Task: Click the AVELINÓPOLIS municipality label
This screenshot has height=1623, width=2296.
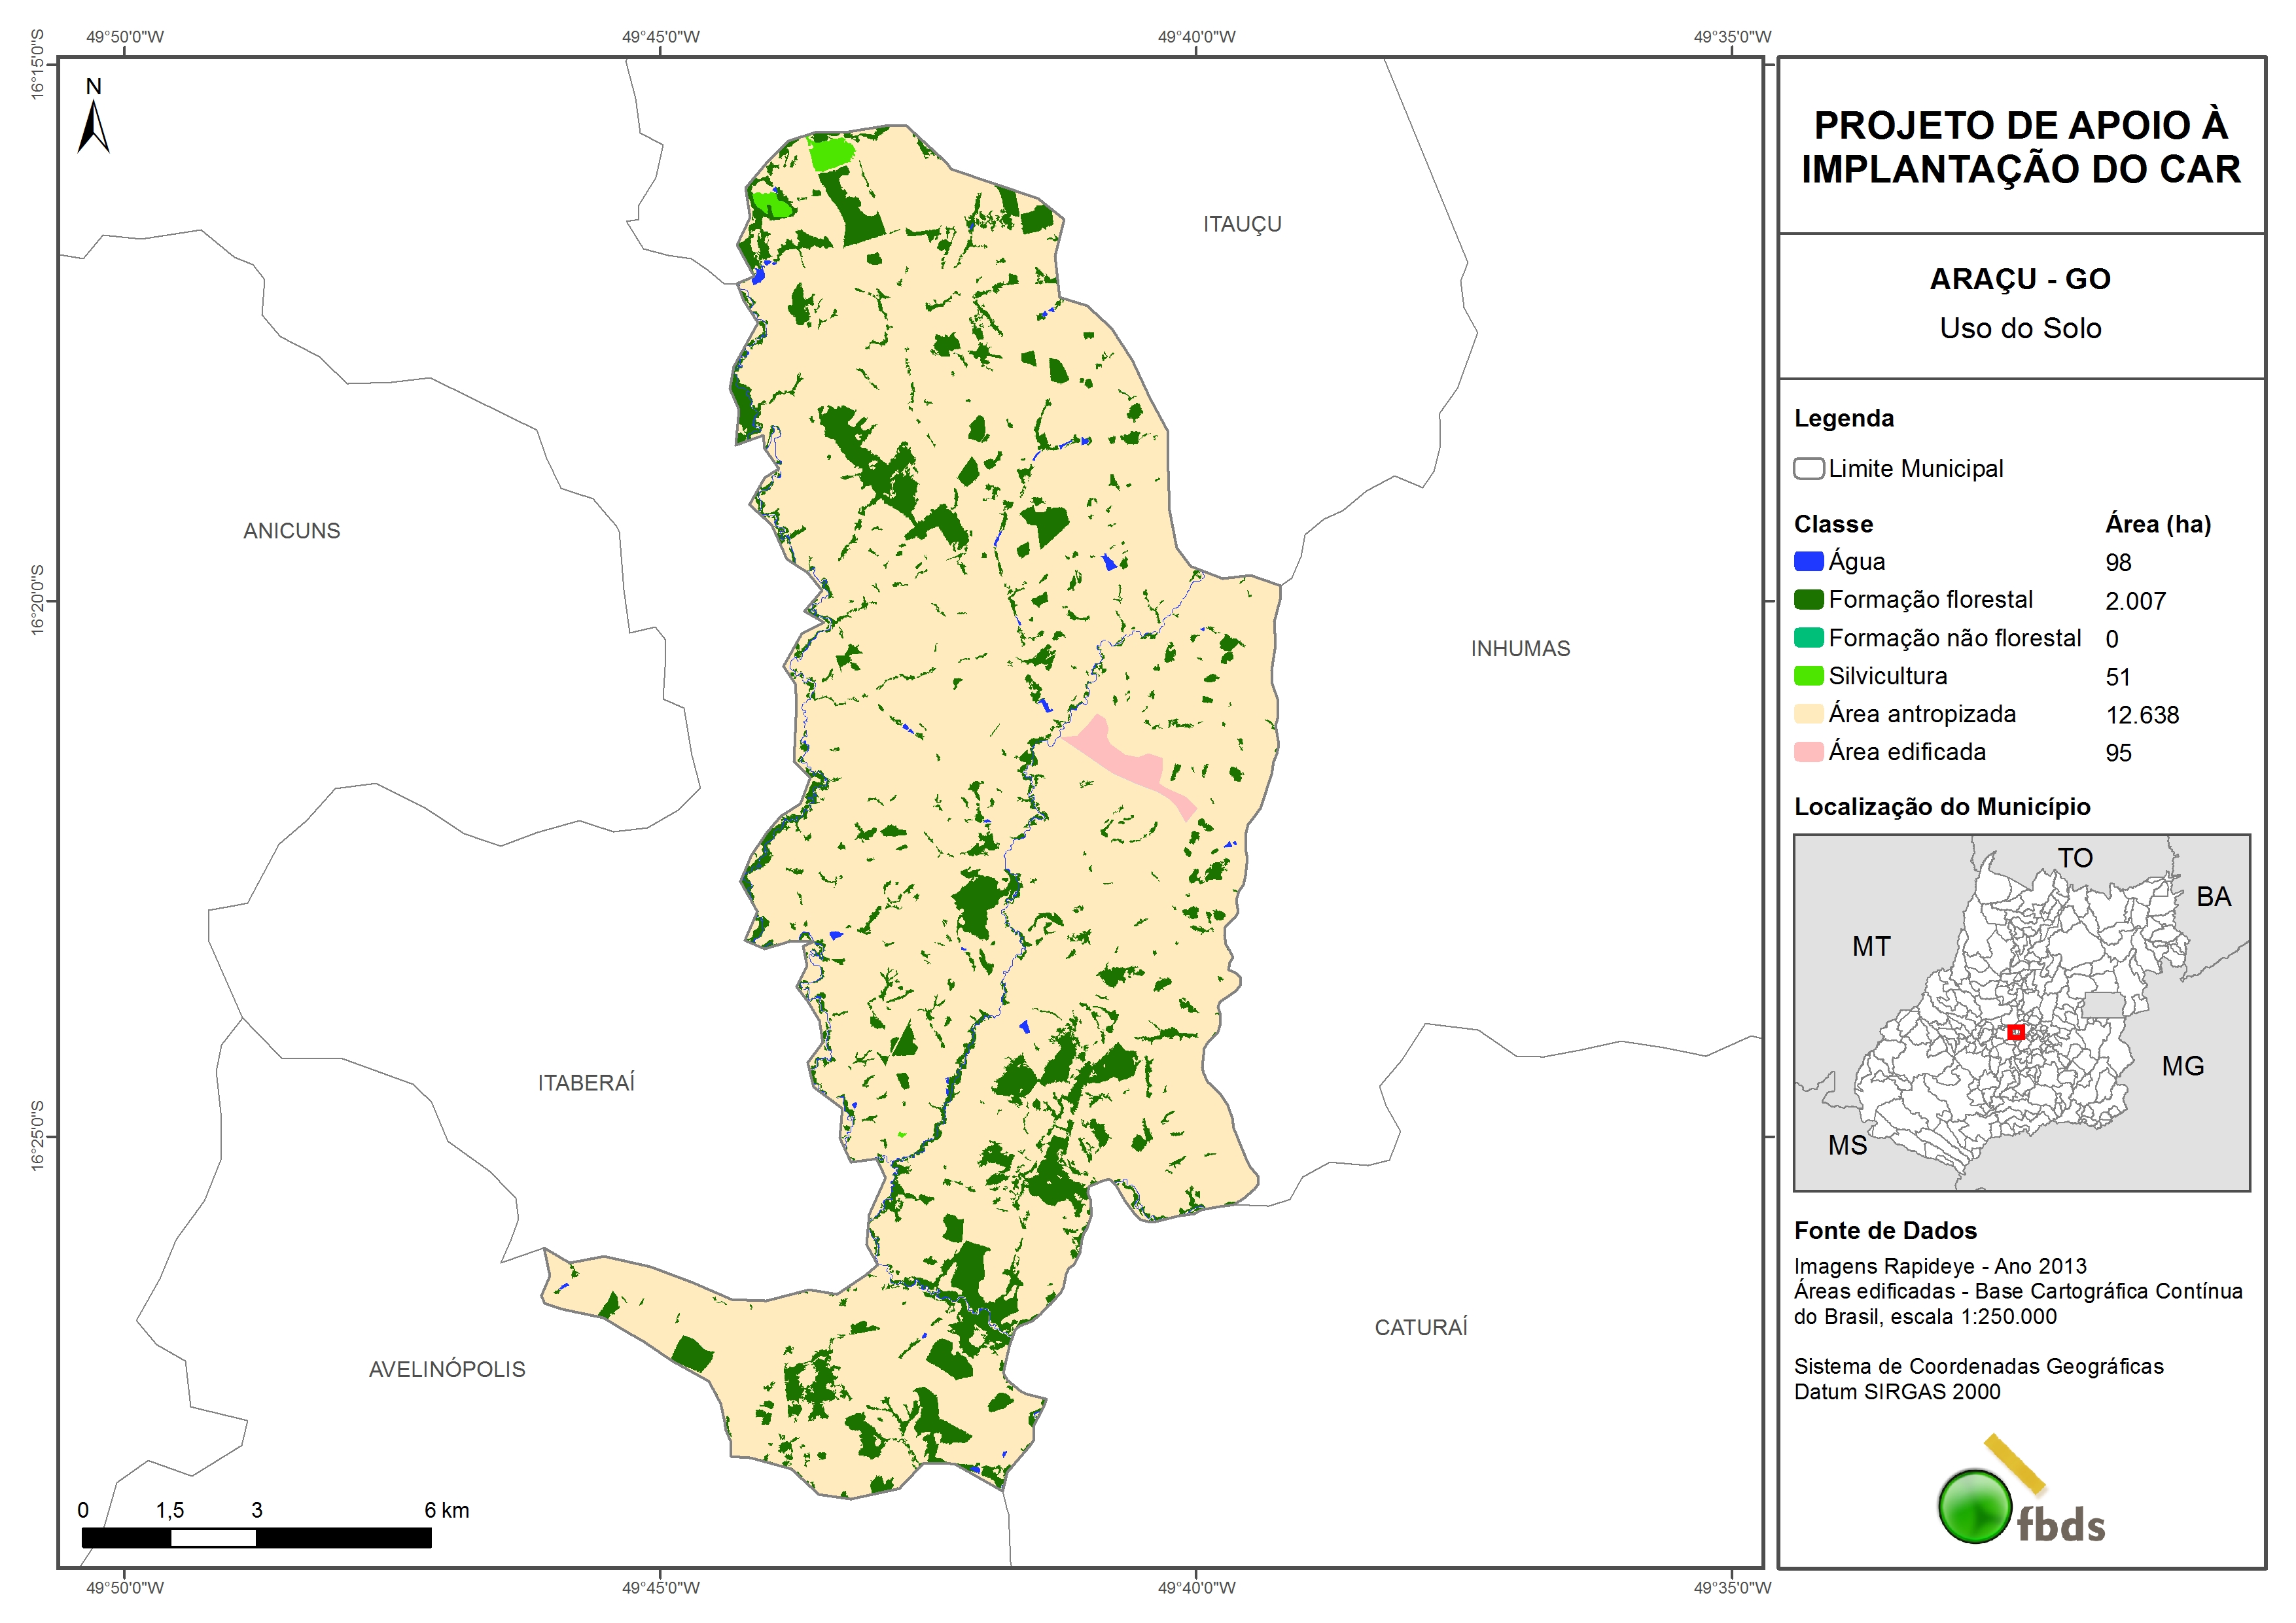Action: pyautogui.click(x=446, y=1369)
